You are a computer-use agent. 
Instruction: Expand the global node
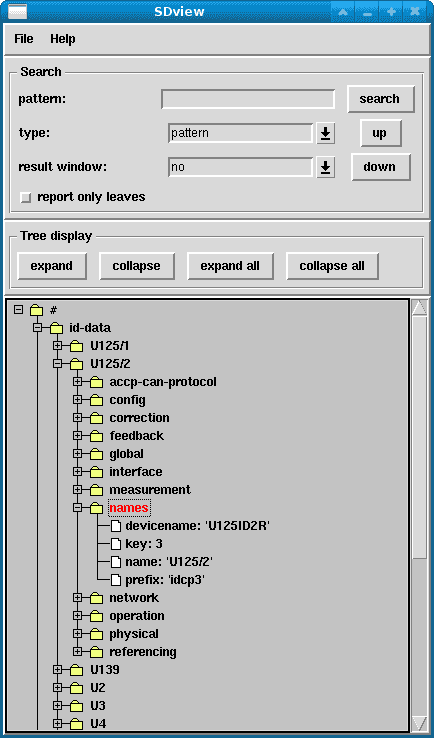[77, 454]
